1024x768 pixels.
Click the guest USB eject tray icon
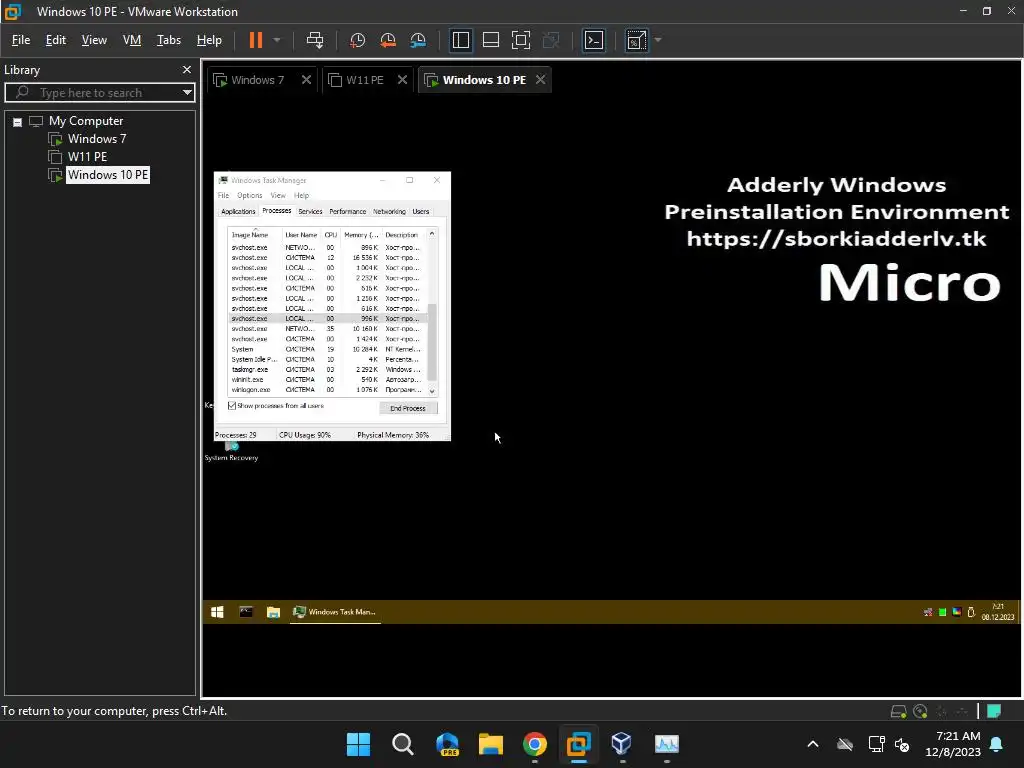click(971, 612)
